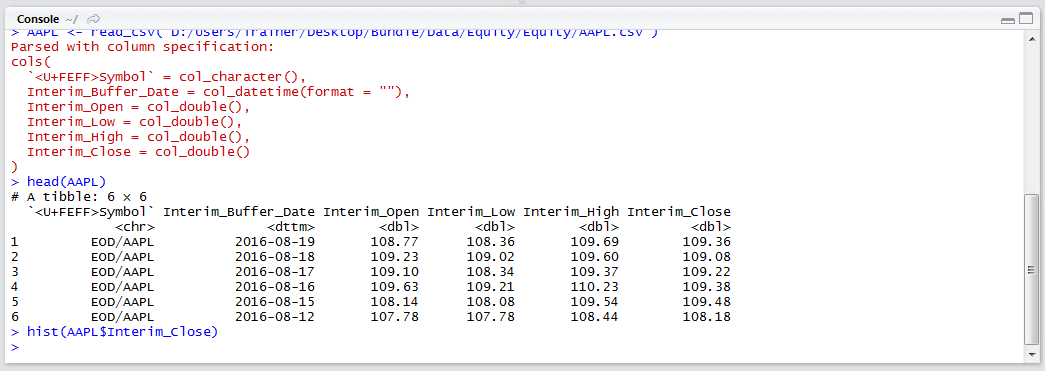Image resolution: width=1045 pixels, height=371 pixels.
Task: Click the open value 109.23
Action: click(x=395, y=256)
